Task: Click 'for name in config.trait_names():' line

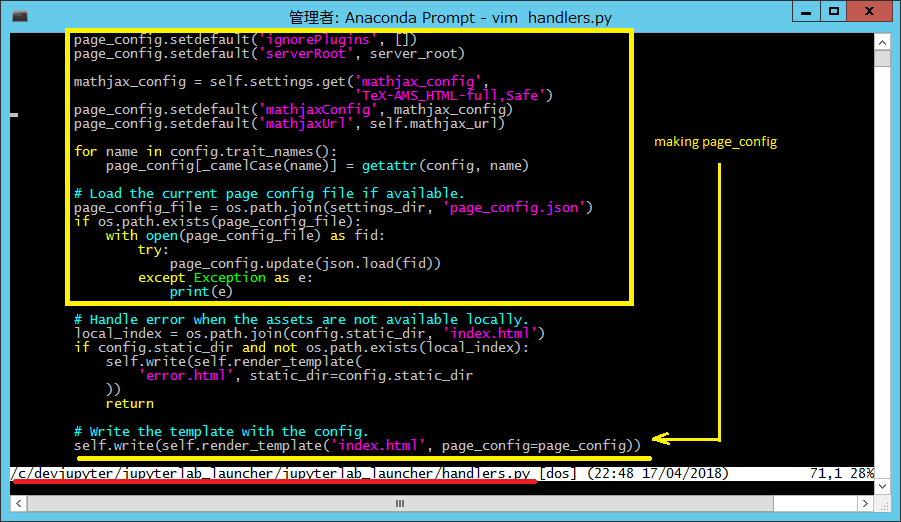Action: pos(205,152)
